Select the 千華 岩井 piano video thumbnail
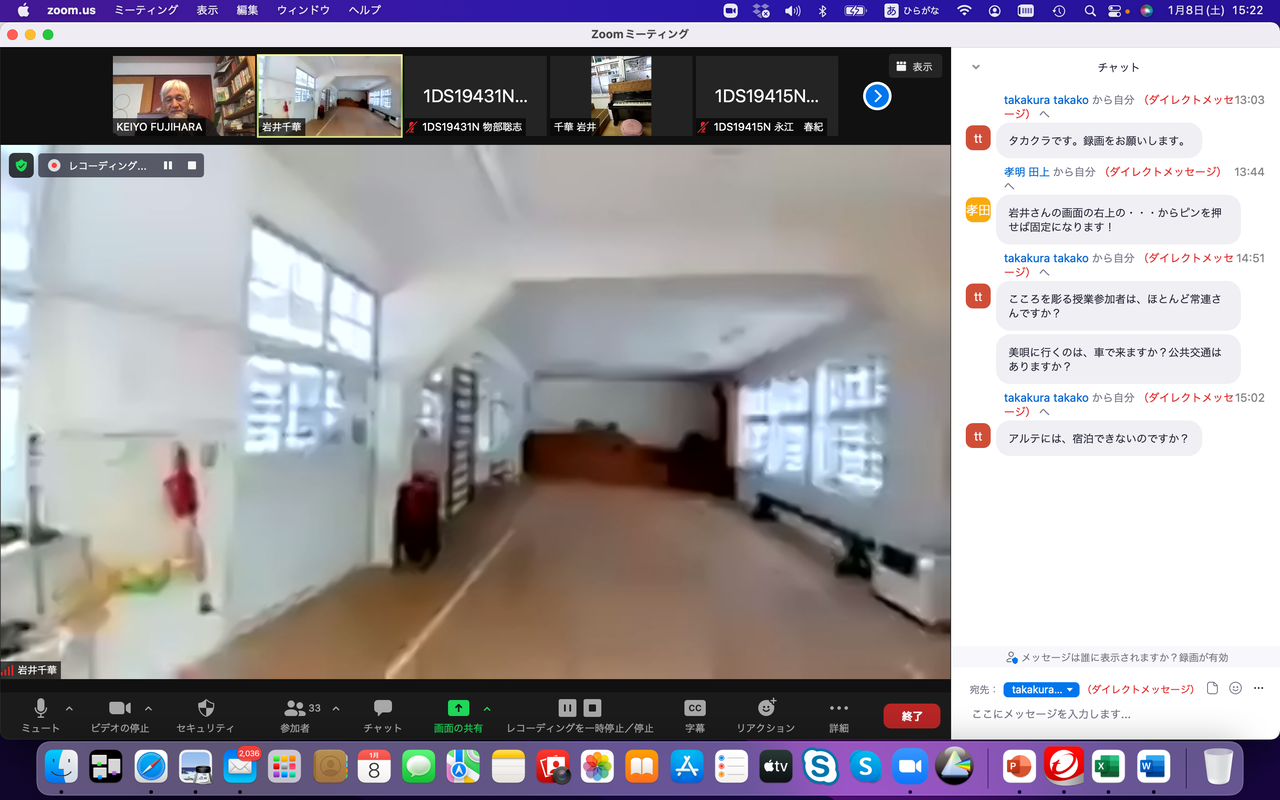The height and width of the screenshot is (800, 1280). pos(621,96)
